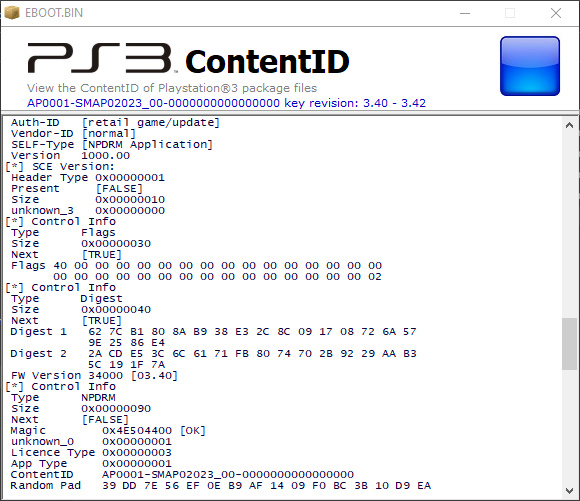The image size is (580, 501).
Task: Click the ContentID AP0001-SMAP02023 line in output
Action: click(x=182, y=475)
